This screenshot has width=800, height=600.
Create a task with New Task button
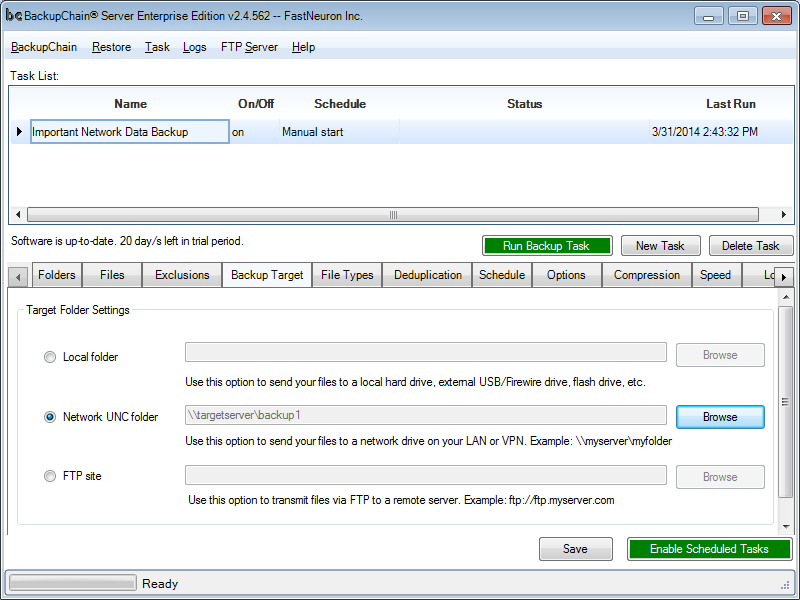click(x=660, y=246)
